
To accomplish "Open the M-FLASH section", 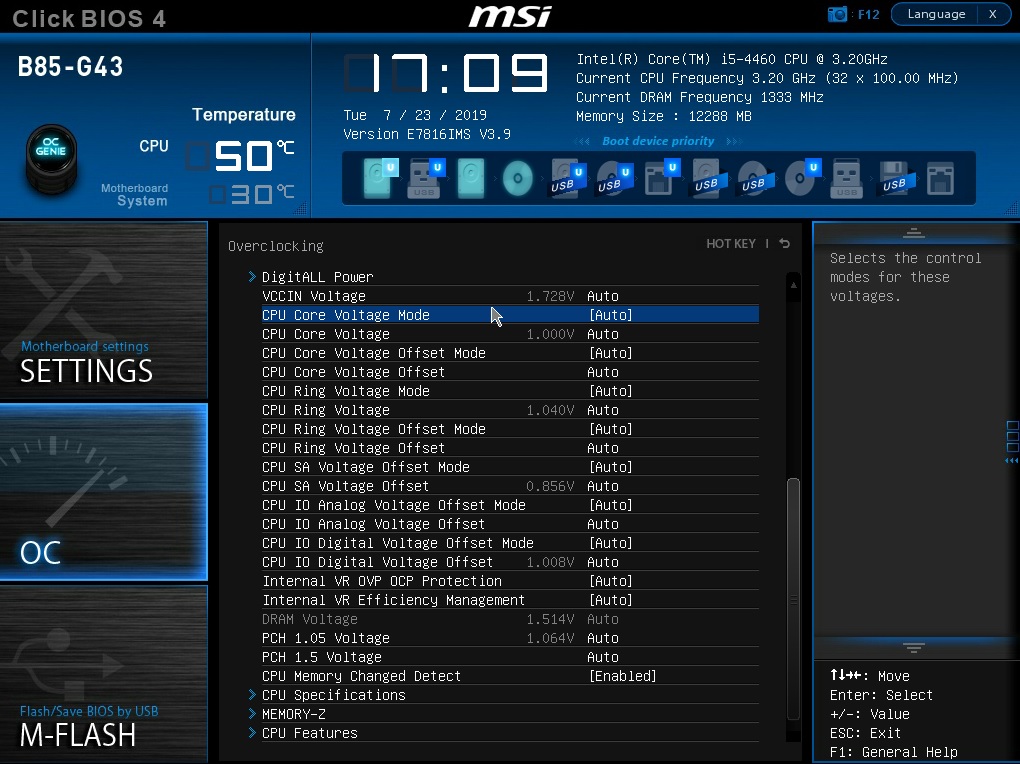I will click(104, 673).
